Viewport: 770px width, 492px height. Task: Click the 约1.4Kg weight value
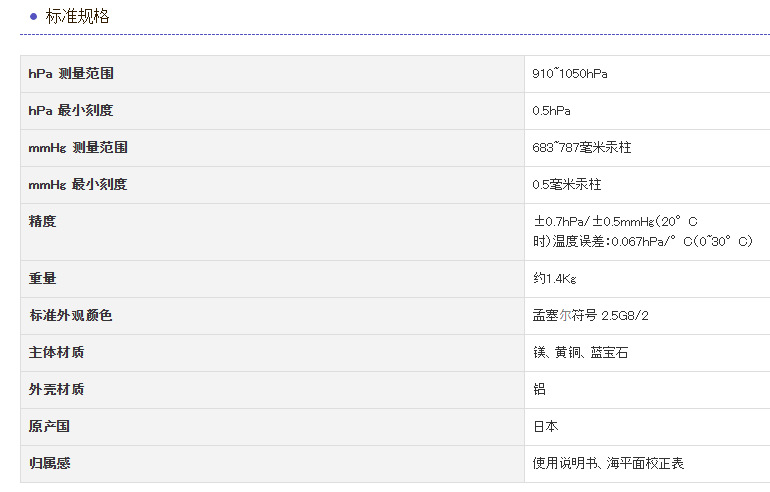(555, 279)
